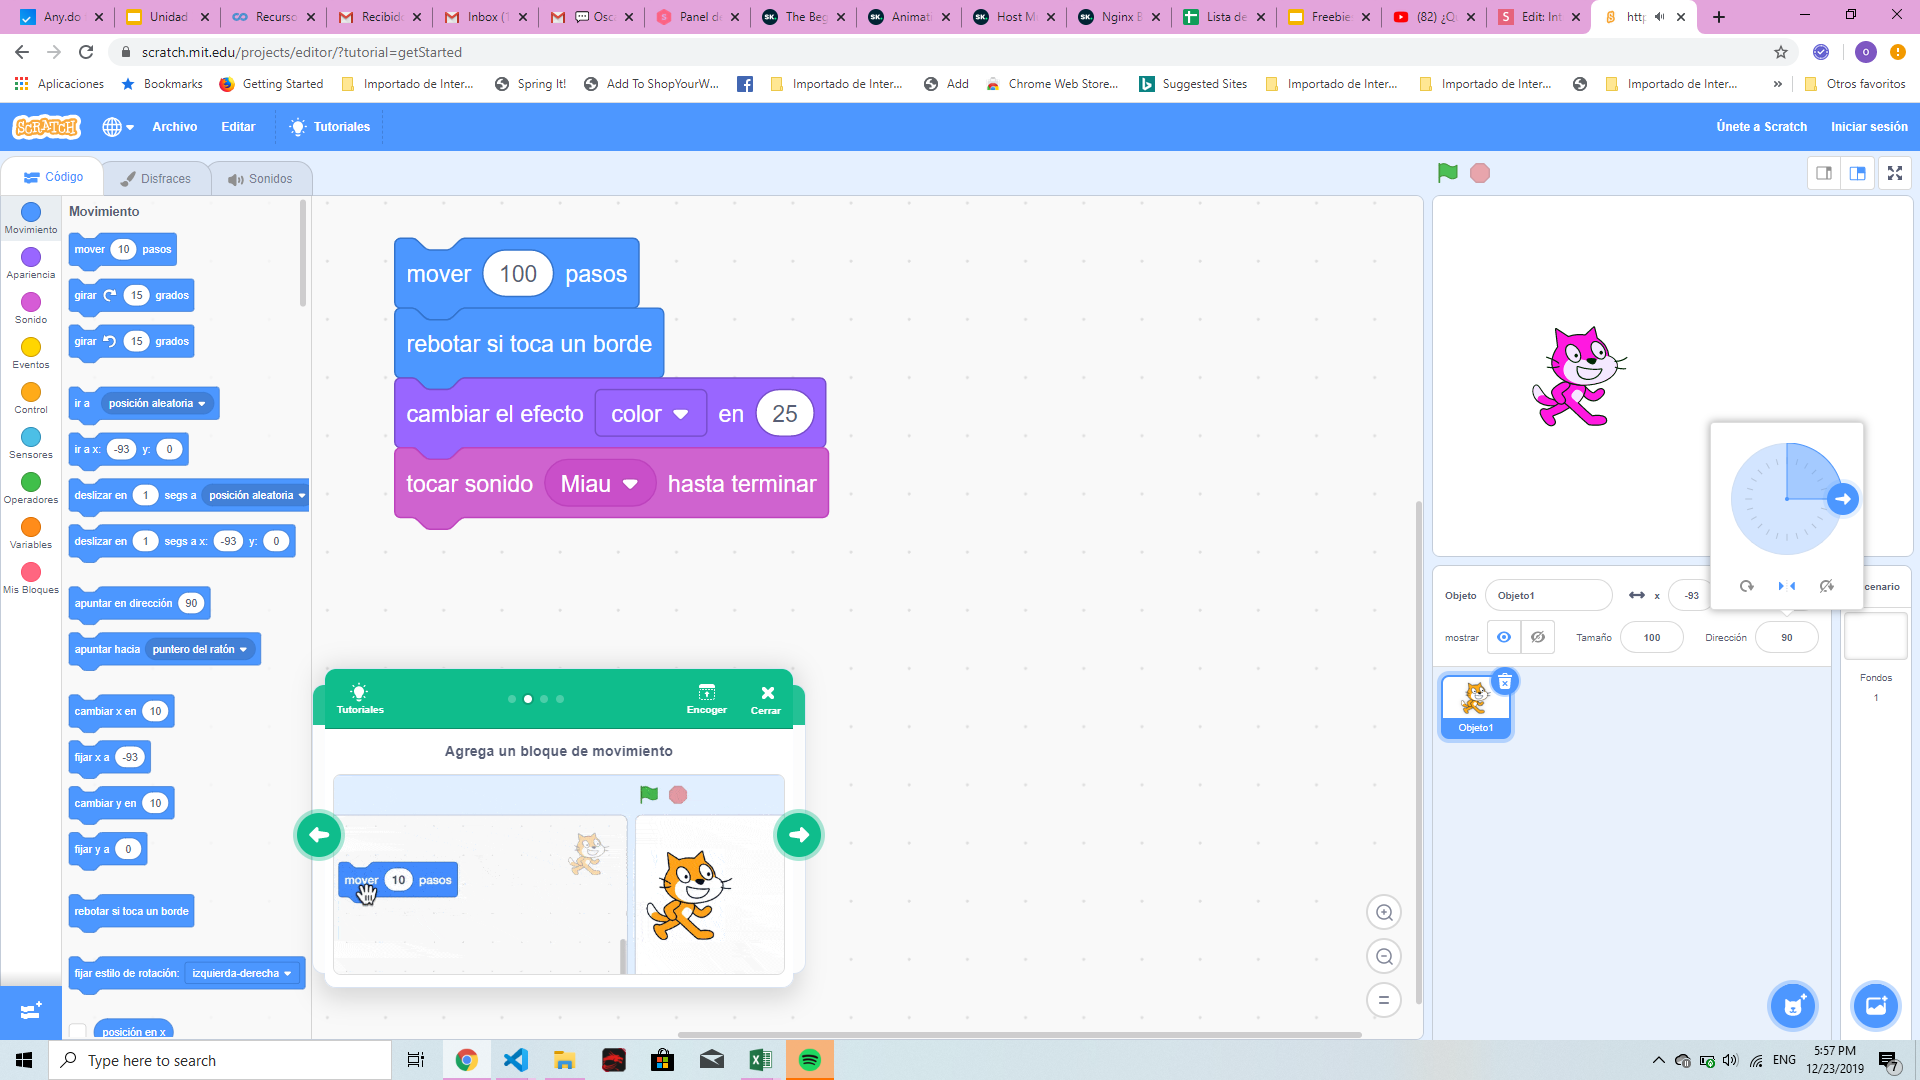This screenshot has height=1080, width=1920.
Task: Zoom in on the code workspace
Action: tap(1384, 912)
